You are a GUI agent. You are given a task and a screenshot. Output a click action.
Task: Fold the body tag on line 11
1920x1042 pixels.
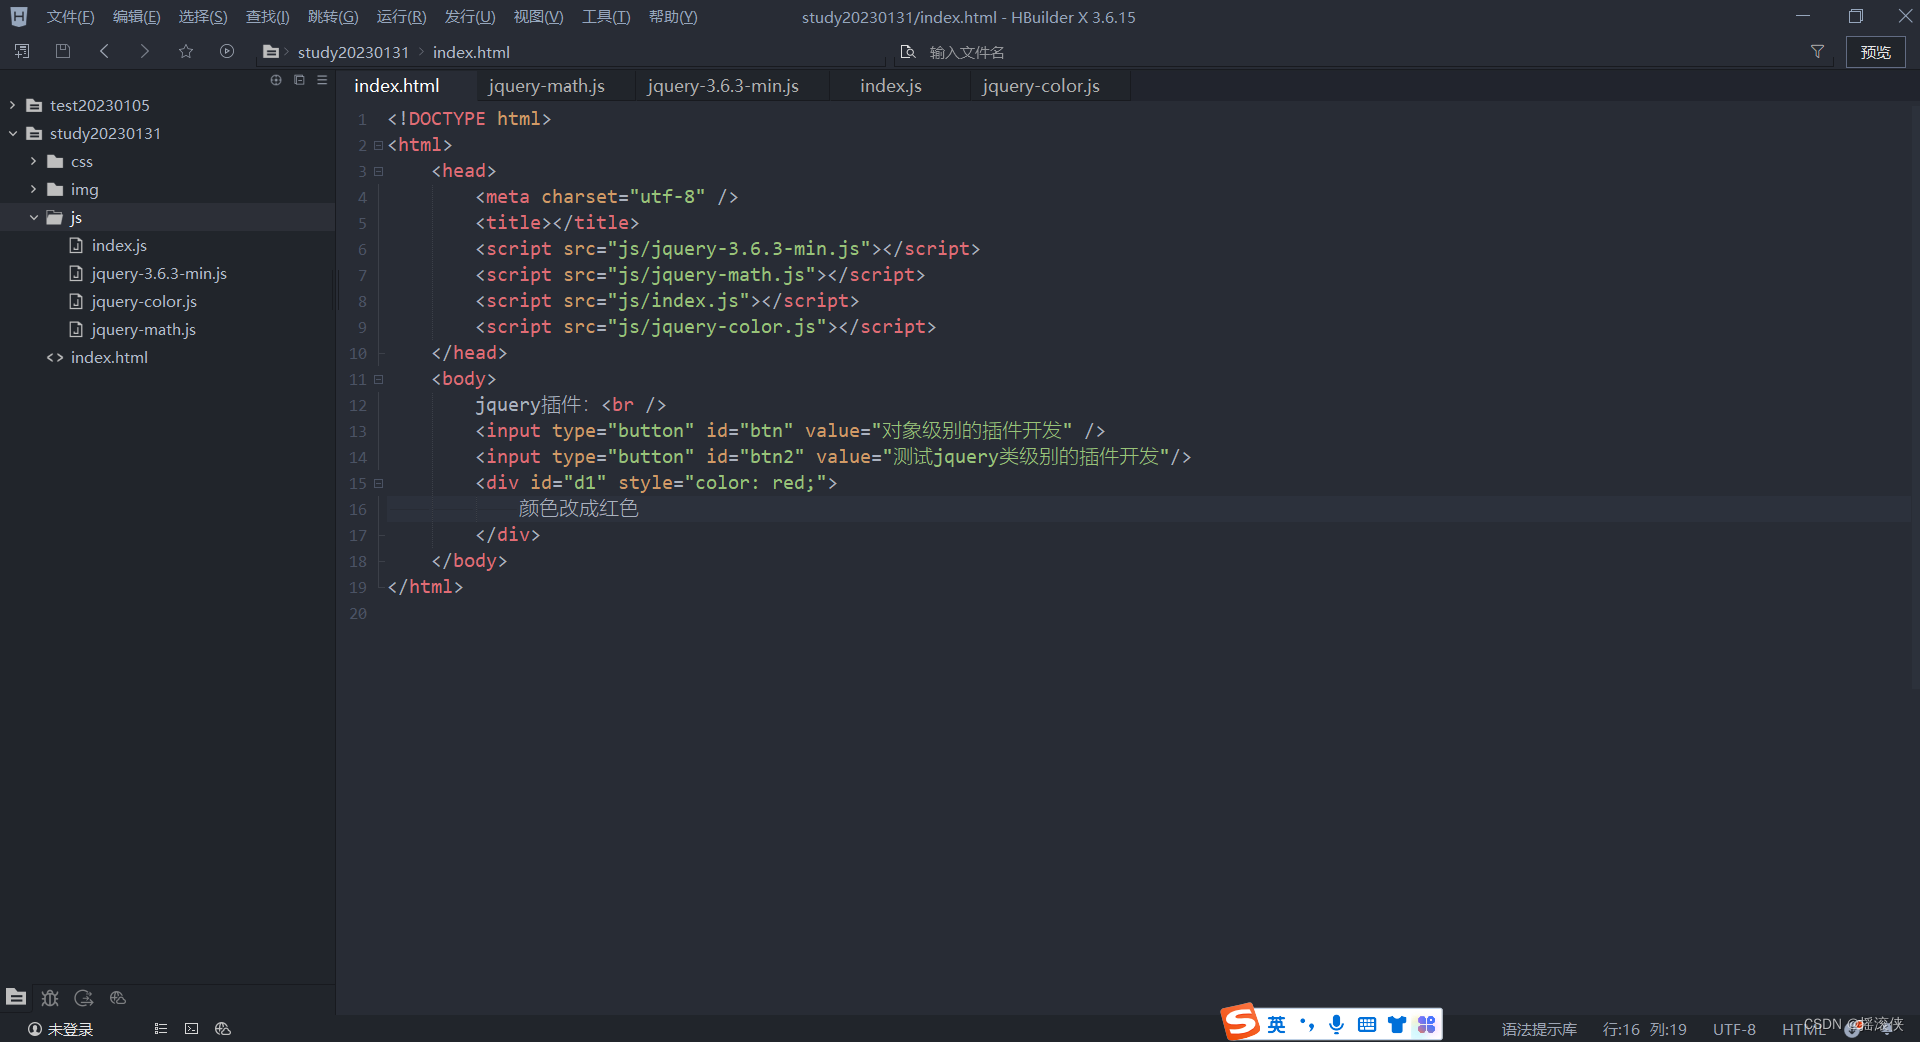(379, 379)
